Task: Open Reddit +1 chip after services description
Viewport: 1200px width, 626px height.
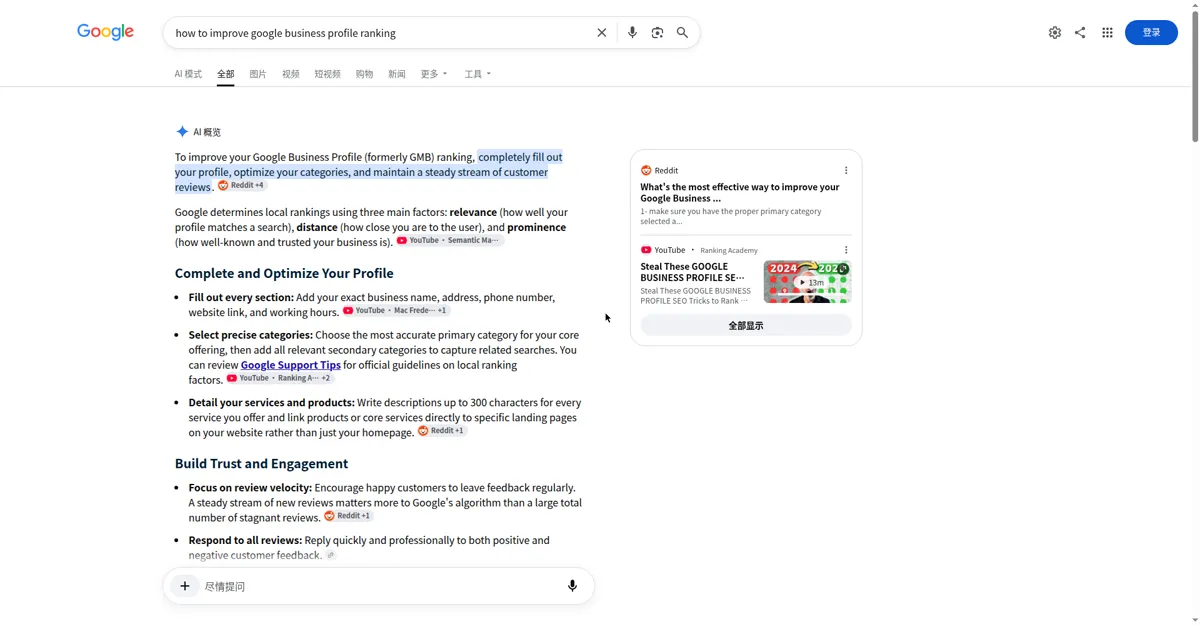Action: tap(441, 431)
